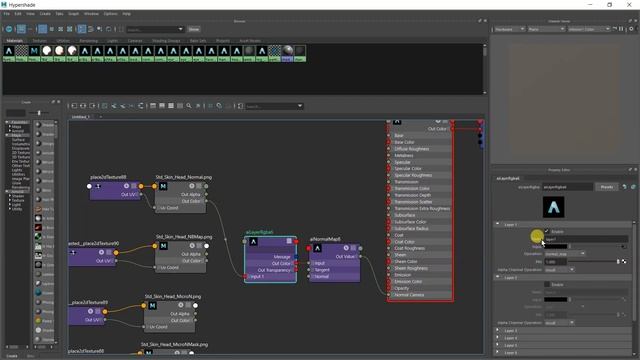
Task: Open Layer 2 Alpha Channel Operation dropdown
Action: coord(560,323)
